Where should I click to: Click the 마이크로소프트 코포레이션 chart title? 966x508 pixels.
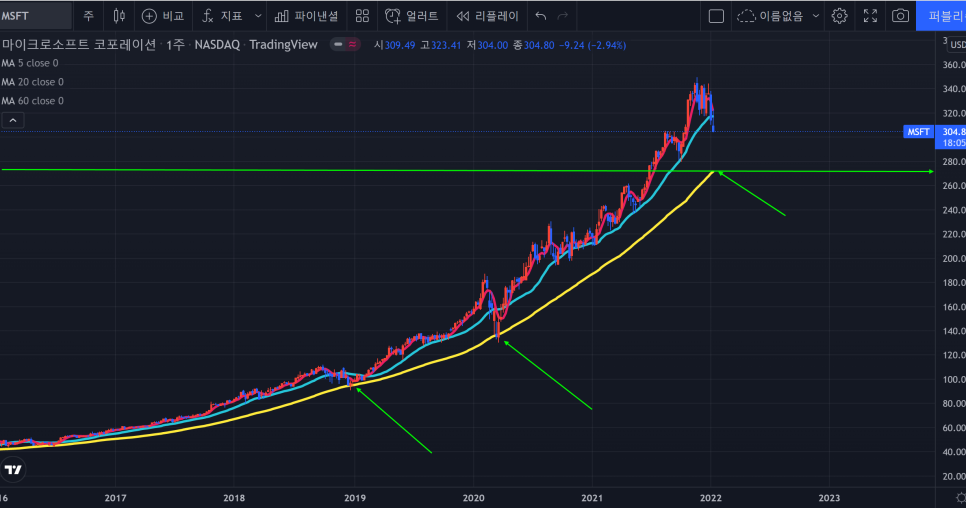click(79, 44)
